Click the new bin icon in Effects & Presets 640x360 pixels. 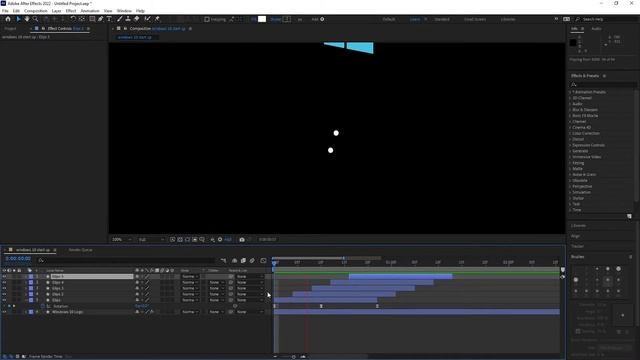click(x=629, y=216)
